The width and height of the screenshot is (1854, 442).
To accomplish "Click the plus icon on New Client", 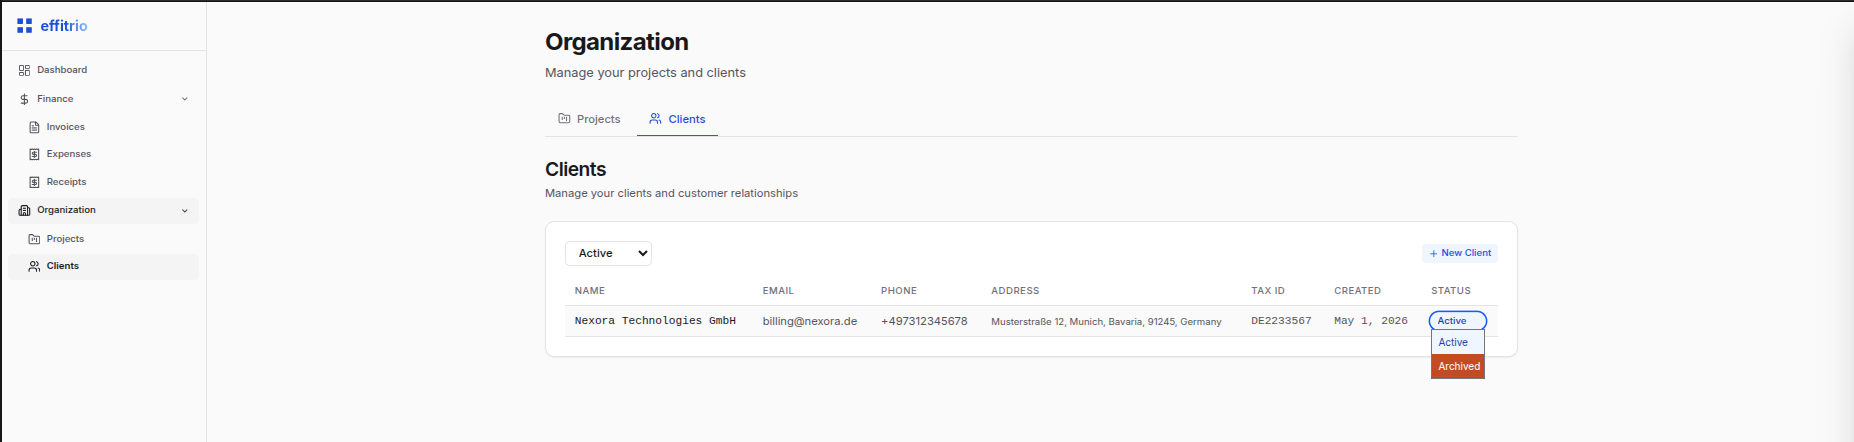I will (1433, 253).
